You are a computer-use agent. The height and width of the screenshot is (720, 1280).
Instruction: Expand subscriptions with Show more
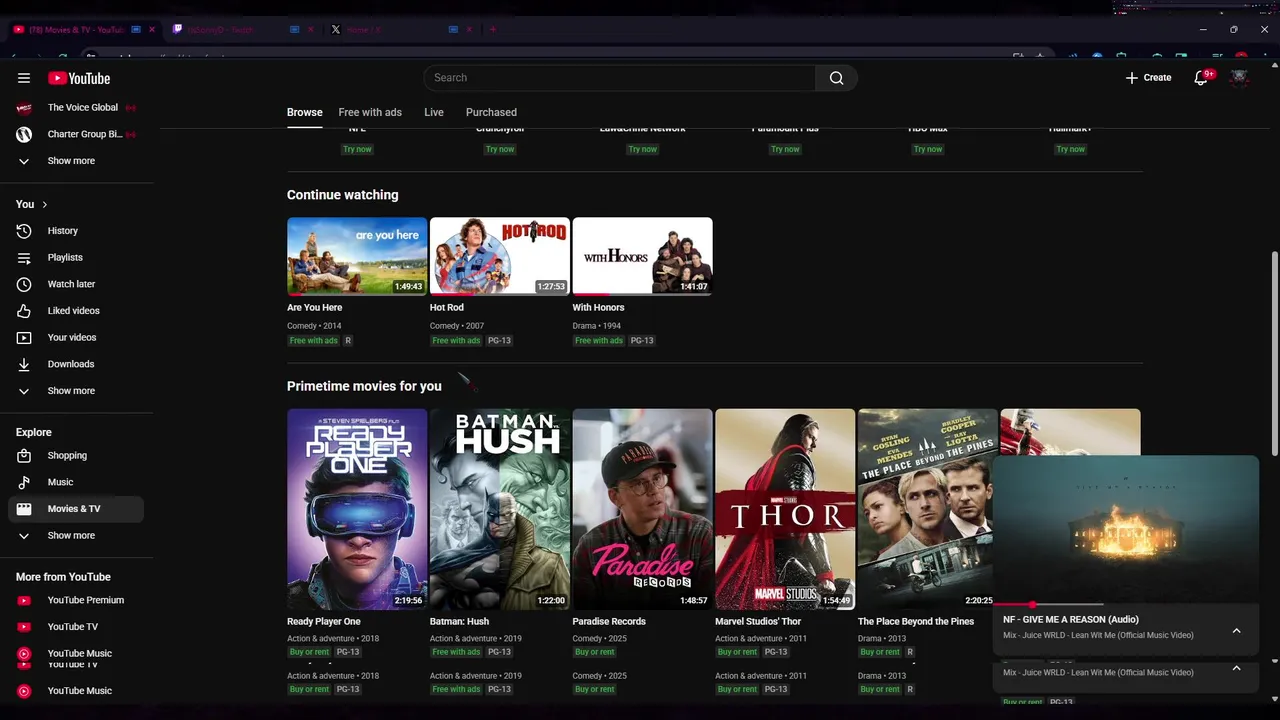[x=71, y=161]
